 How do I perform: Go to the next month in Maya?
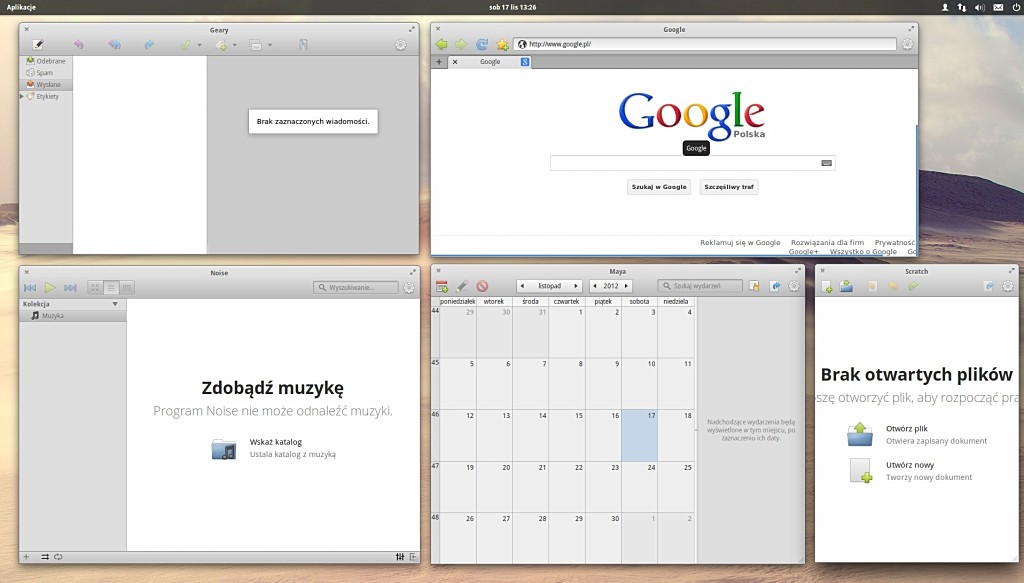pyautogui.click(x=575, y=286)
